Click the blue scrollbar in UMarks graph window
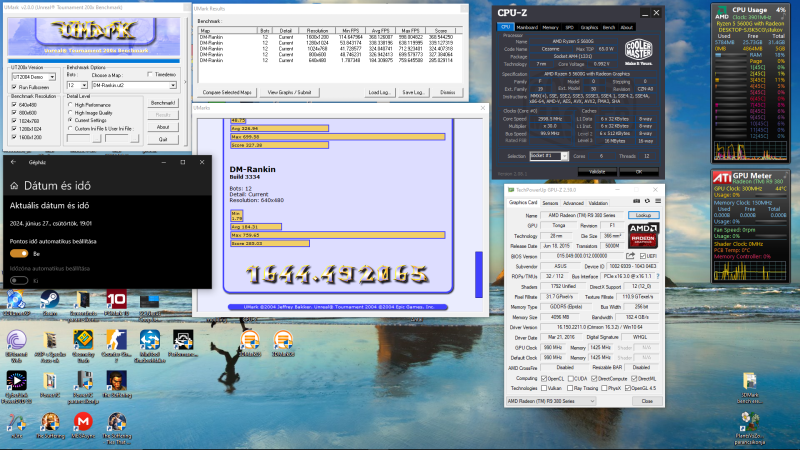Image resolution: width=800 pixels, height=450 pixels. point(479,274)
